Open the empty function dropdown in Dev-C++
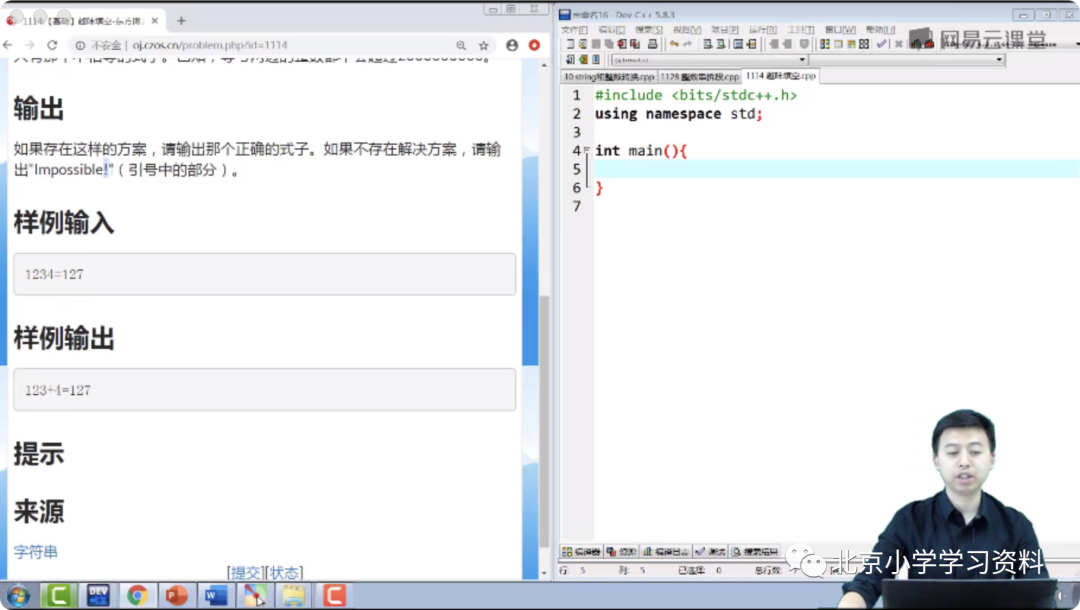Viewport: 1080px width, 610px height. (x=999, y=60)
